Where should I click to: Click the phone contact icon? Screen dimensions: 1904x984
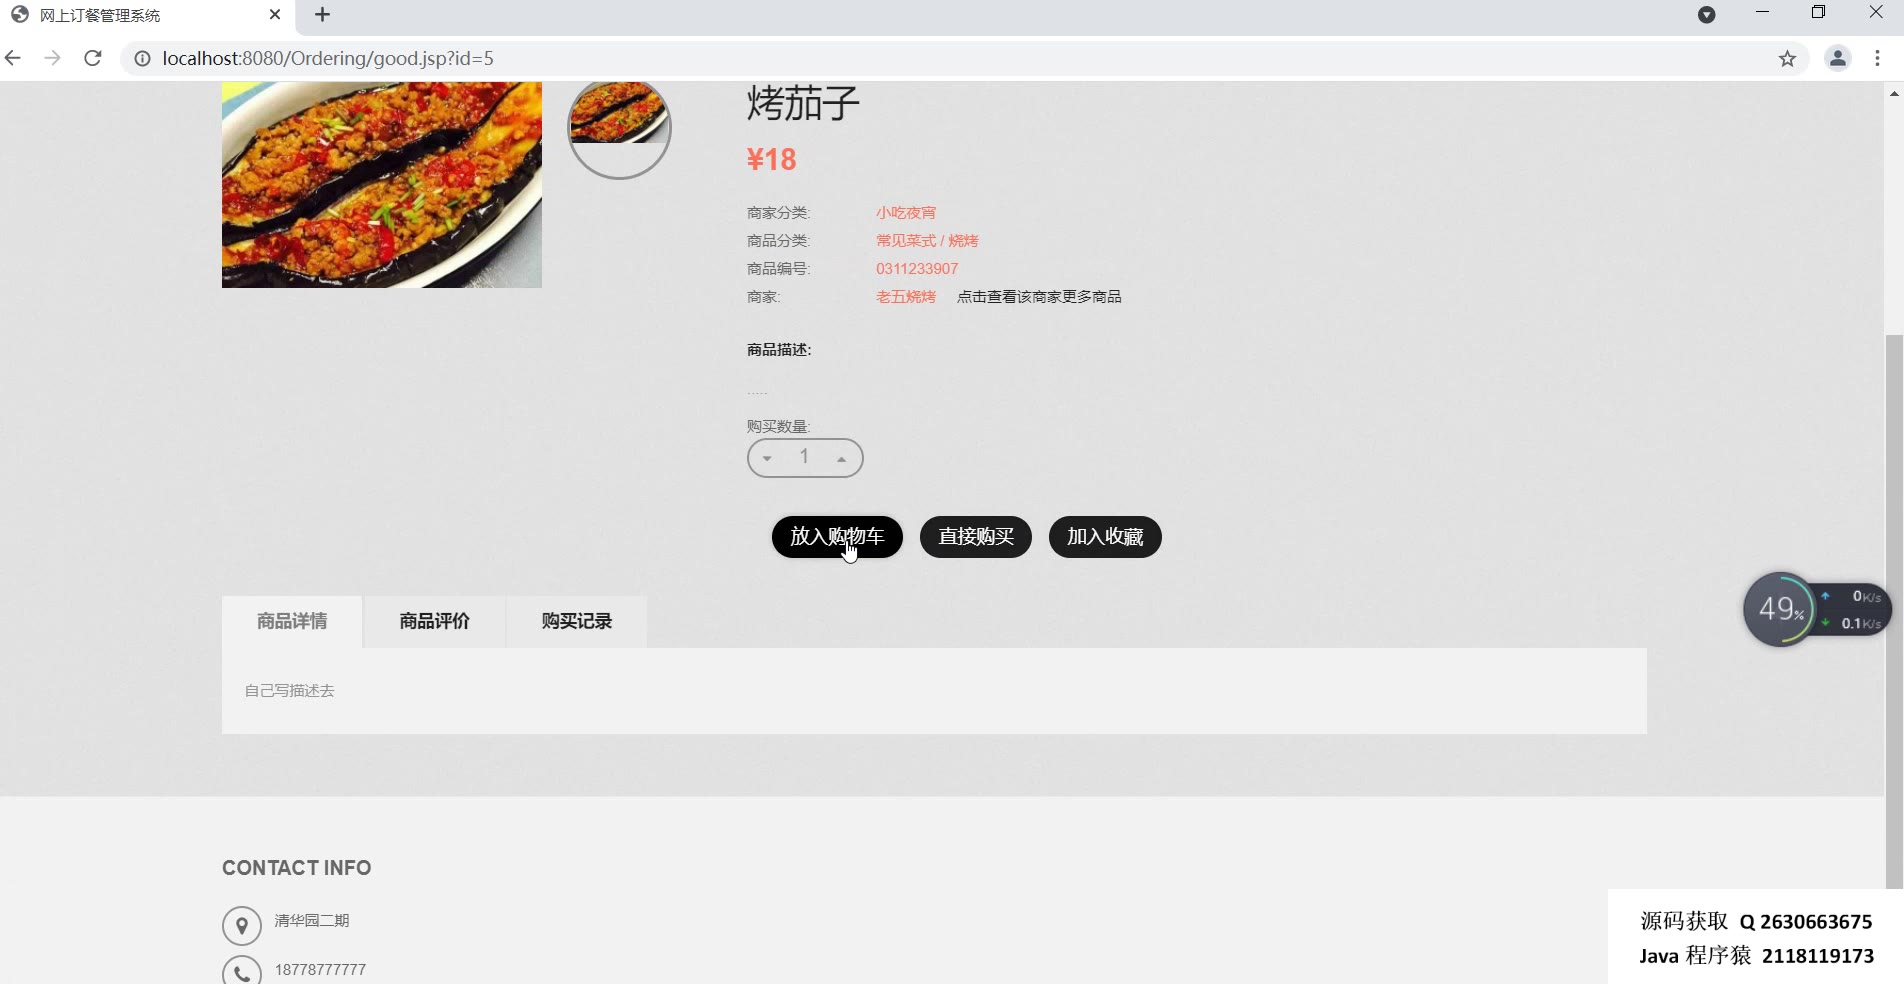click(242, 972)
